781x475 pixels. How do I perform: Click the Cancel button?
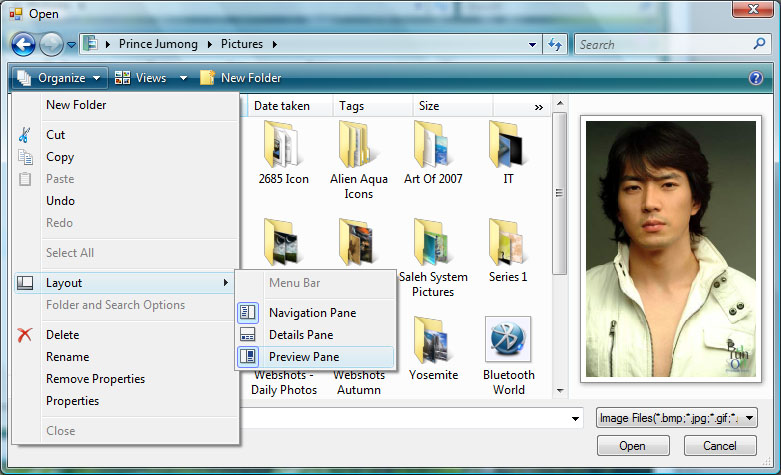tap(720, 446)
